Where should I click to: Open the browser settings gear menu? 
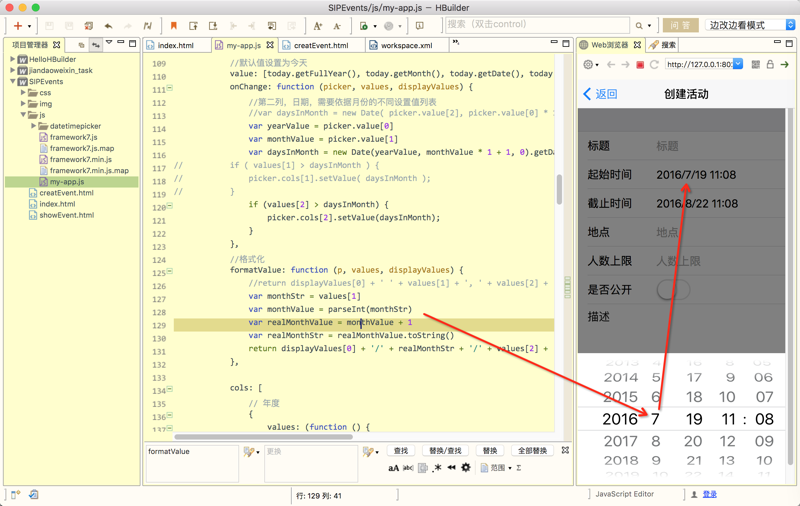coord(591,64)
